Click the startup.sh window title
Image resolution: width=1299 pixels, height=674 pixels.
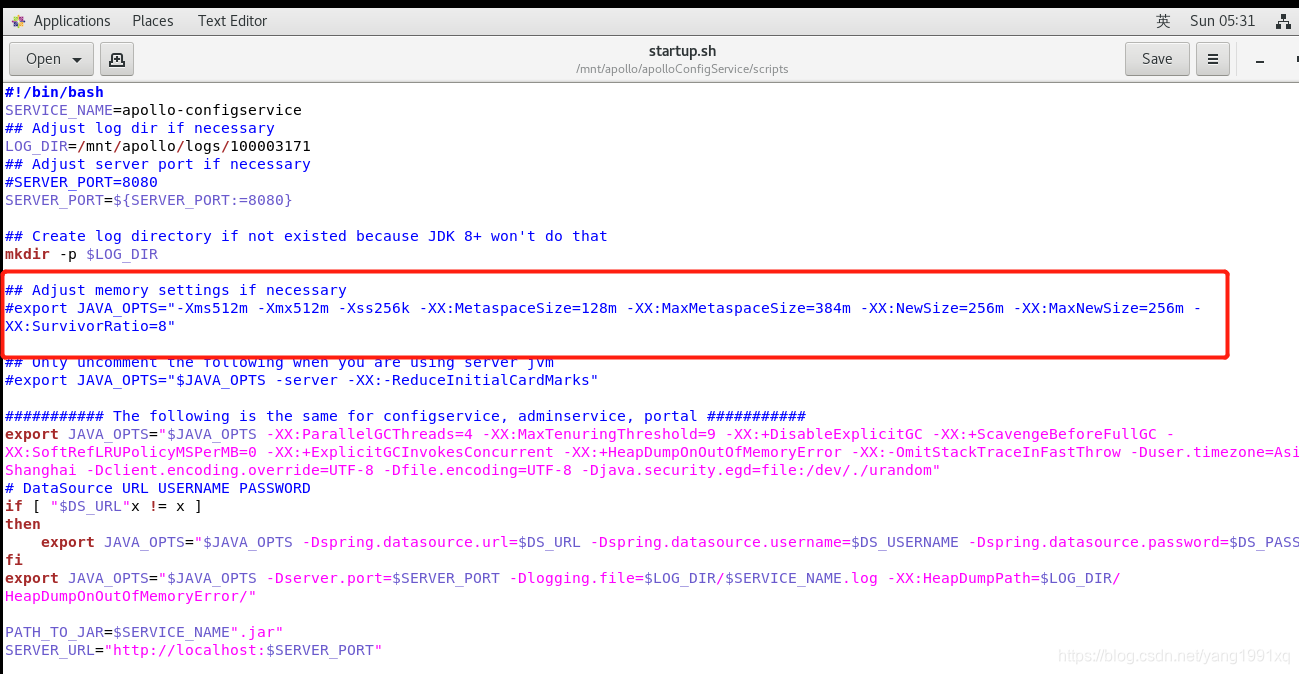pyautogui.click(x=682, y=51)
